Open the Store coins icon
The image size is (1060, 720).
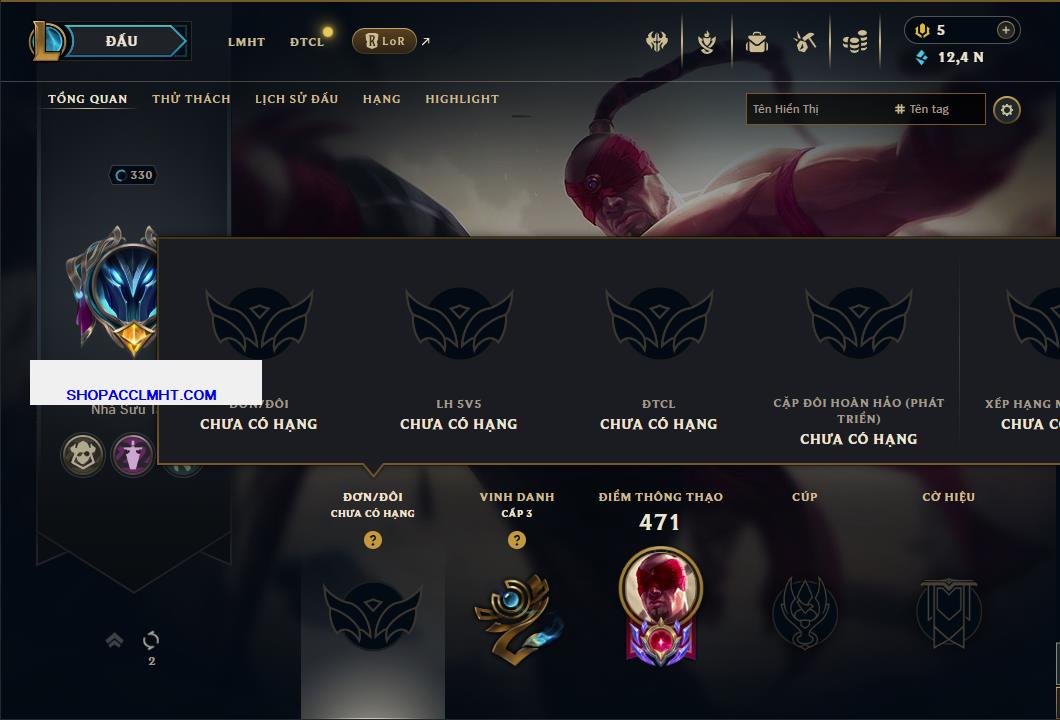tap(855, 43)
